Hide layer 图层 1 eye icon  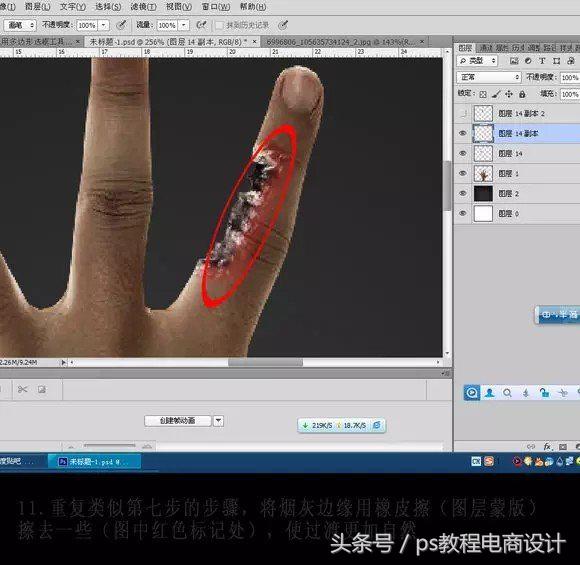(x=463, y=173)
